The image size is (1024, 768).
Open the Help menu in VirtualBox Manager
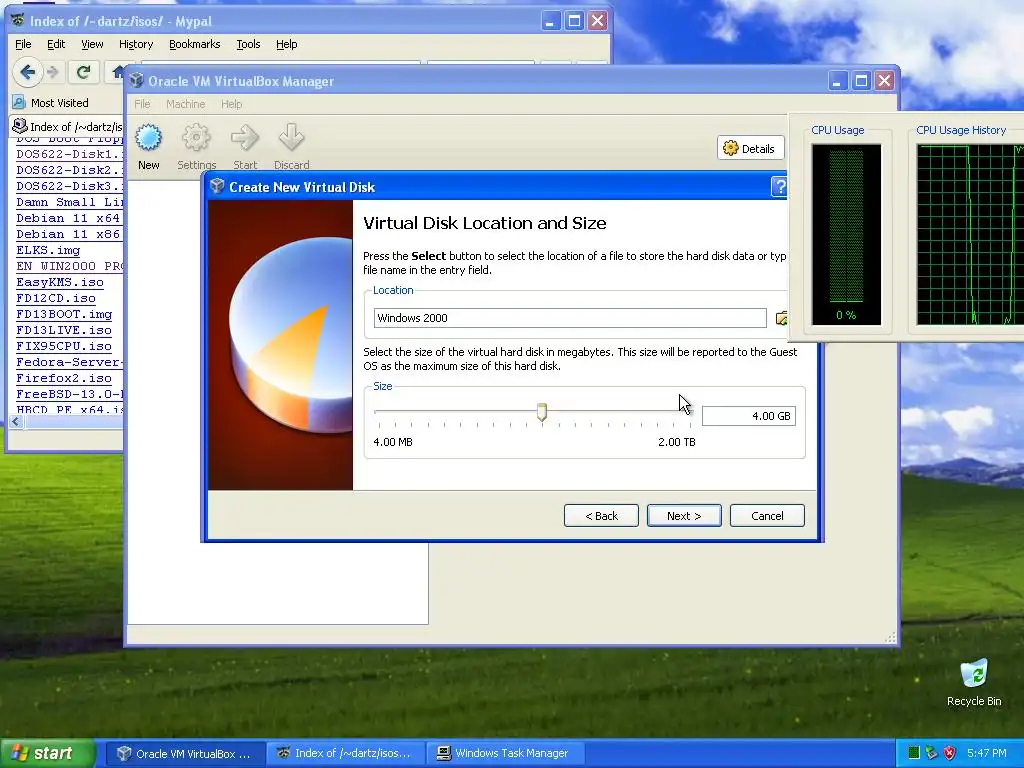tap(231, 104)
